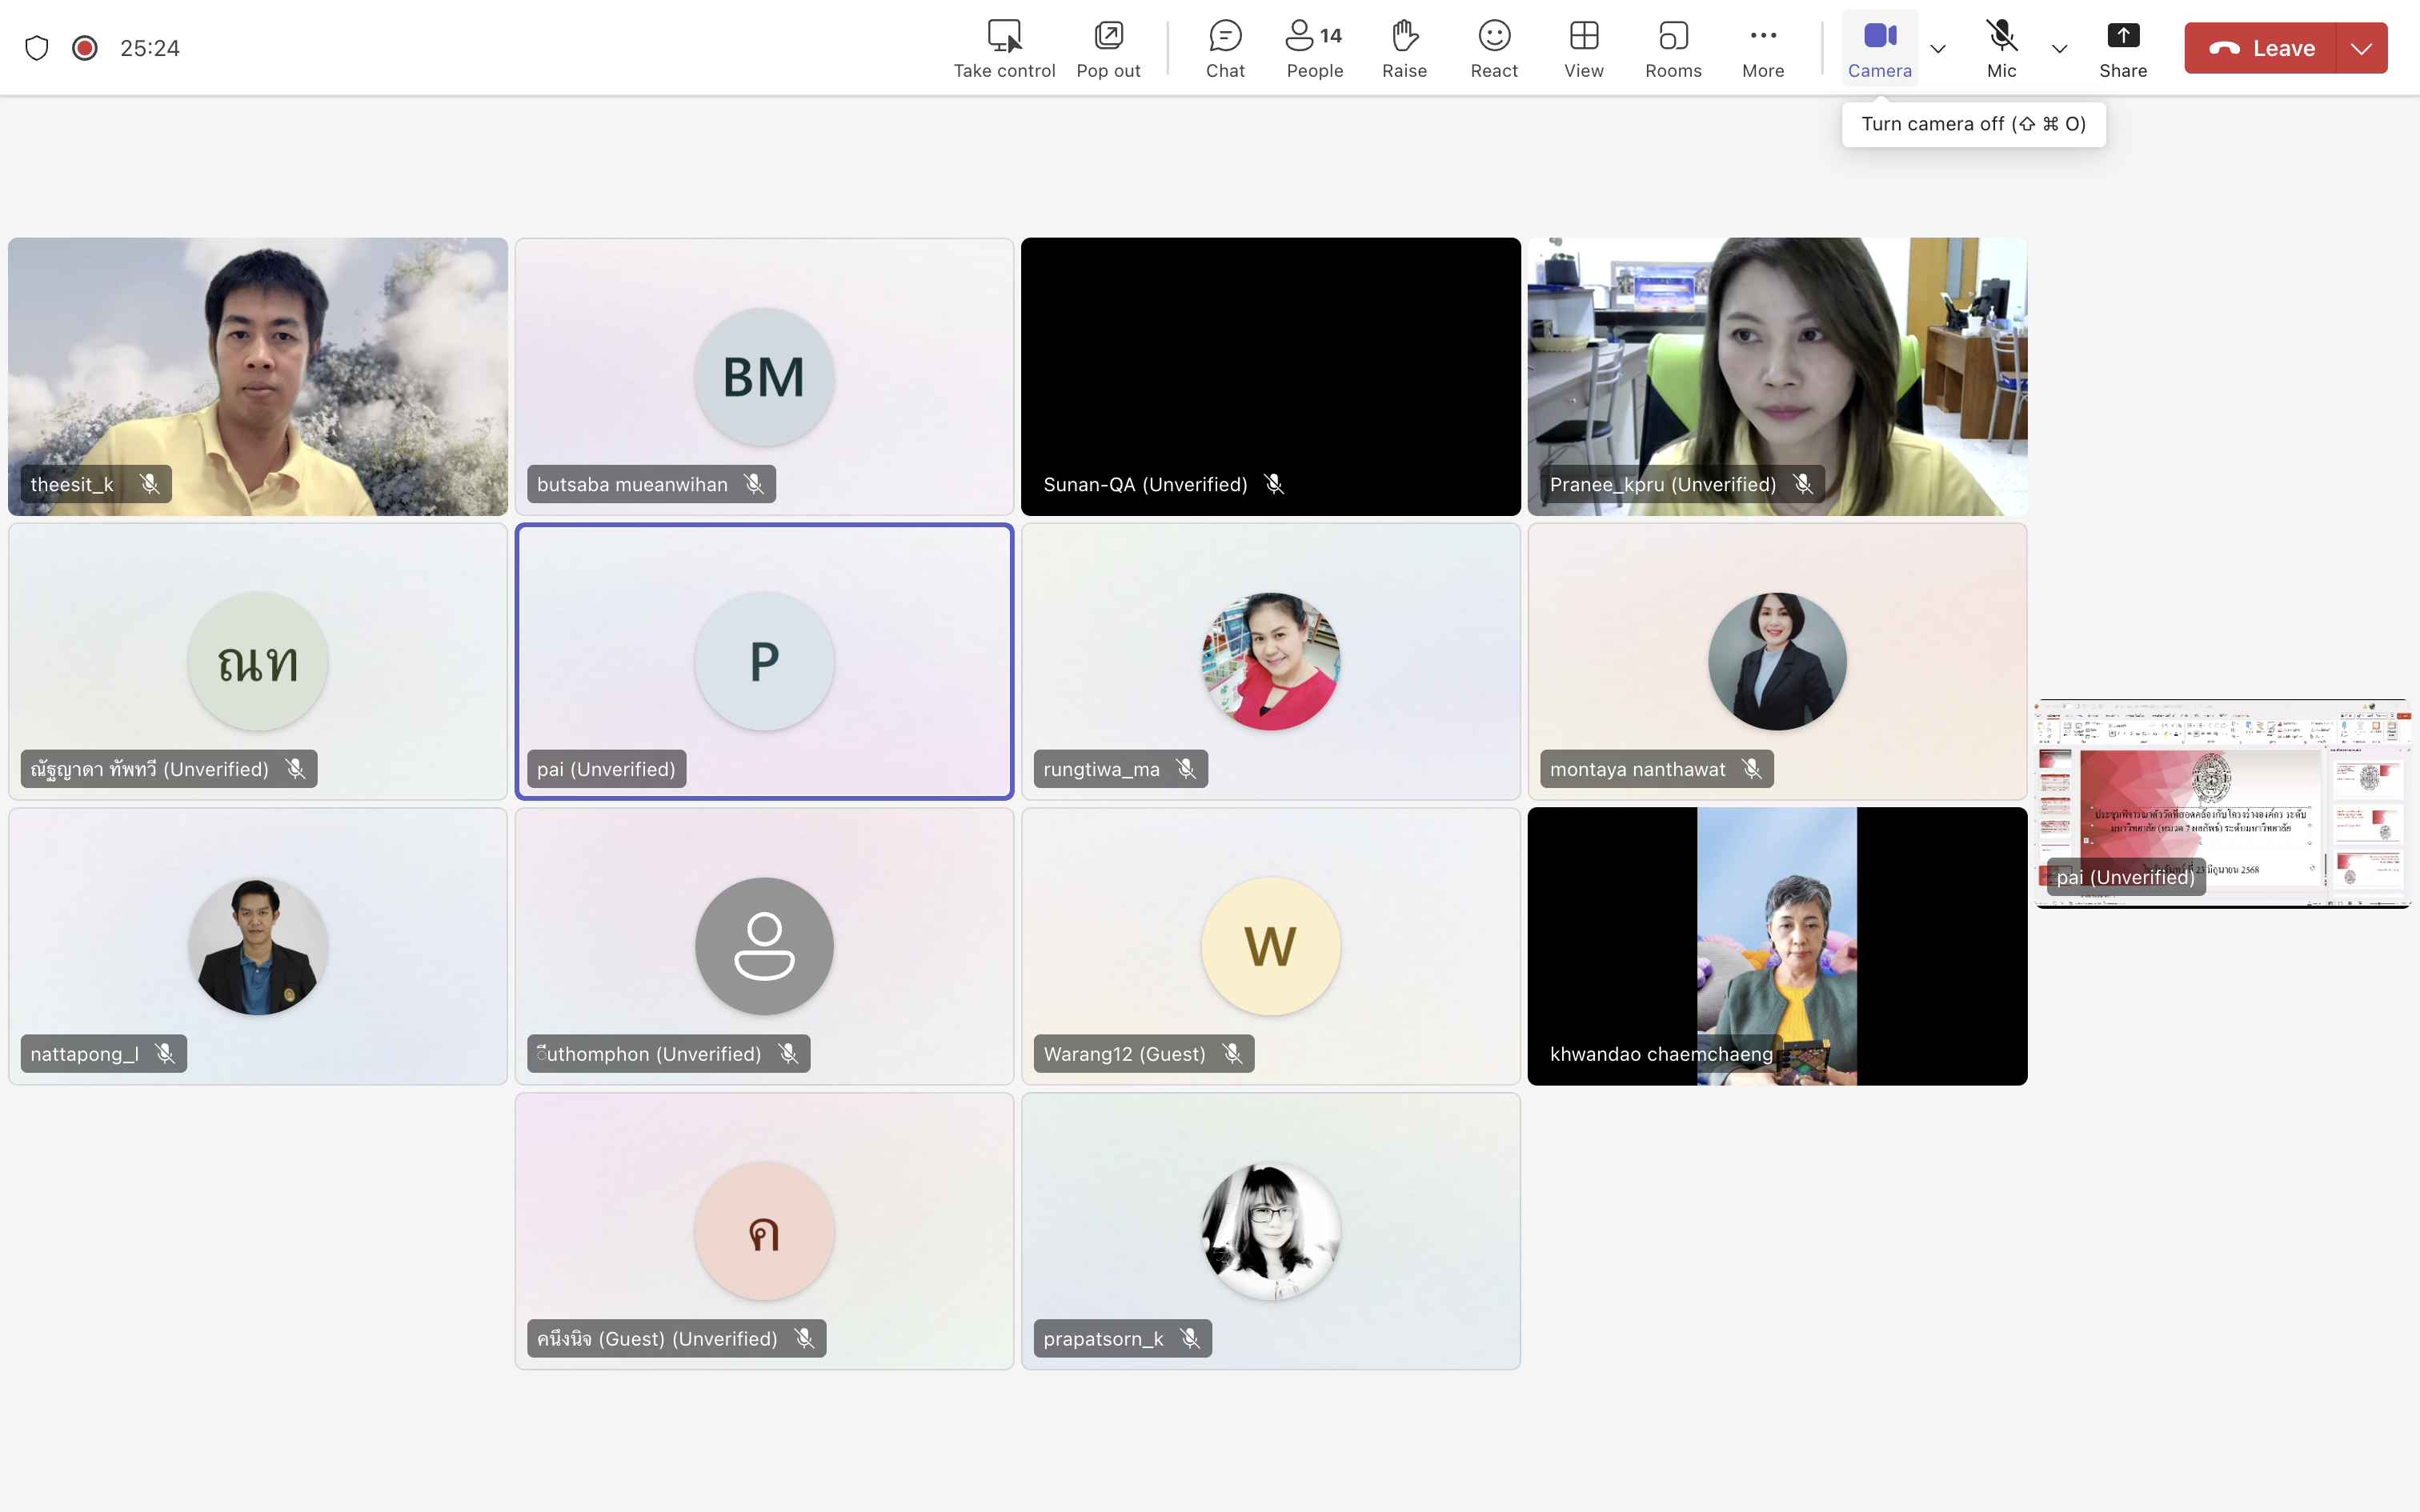Viewport: 2420px width, 1512px height.
Task: Open the Chat panel
Action: [x=1224, y=48]
